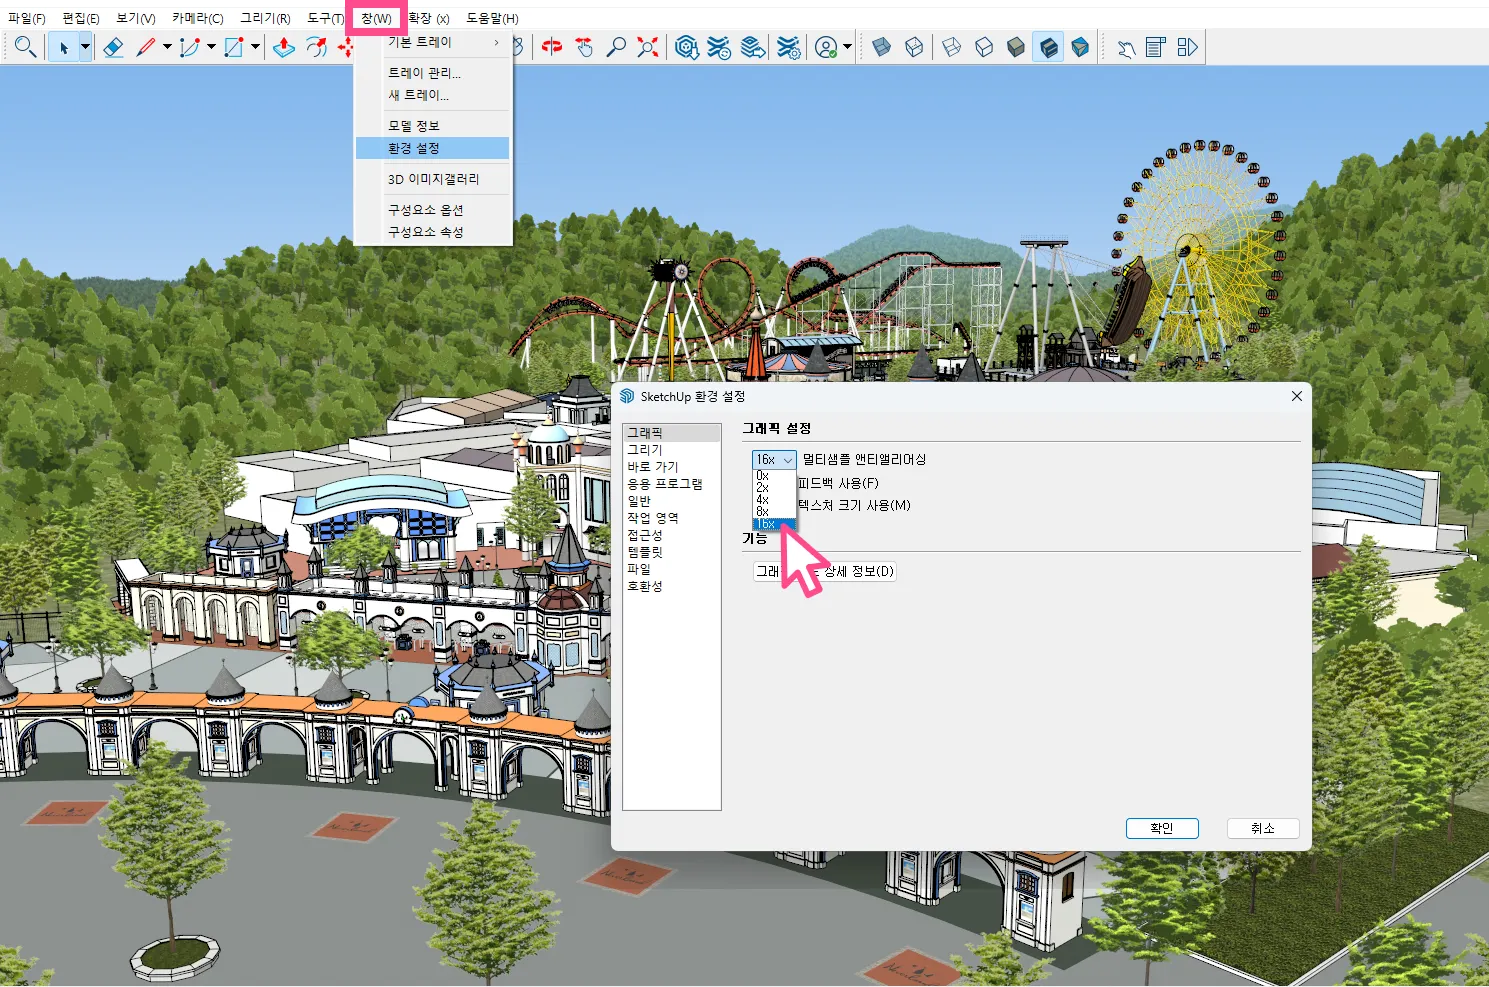Select the pencil Line tool
This screenshot has height=987, width=1489.
pyautogui.click(x=146, y=47)
